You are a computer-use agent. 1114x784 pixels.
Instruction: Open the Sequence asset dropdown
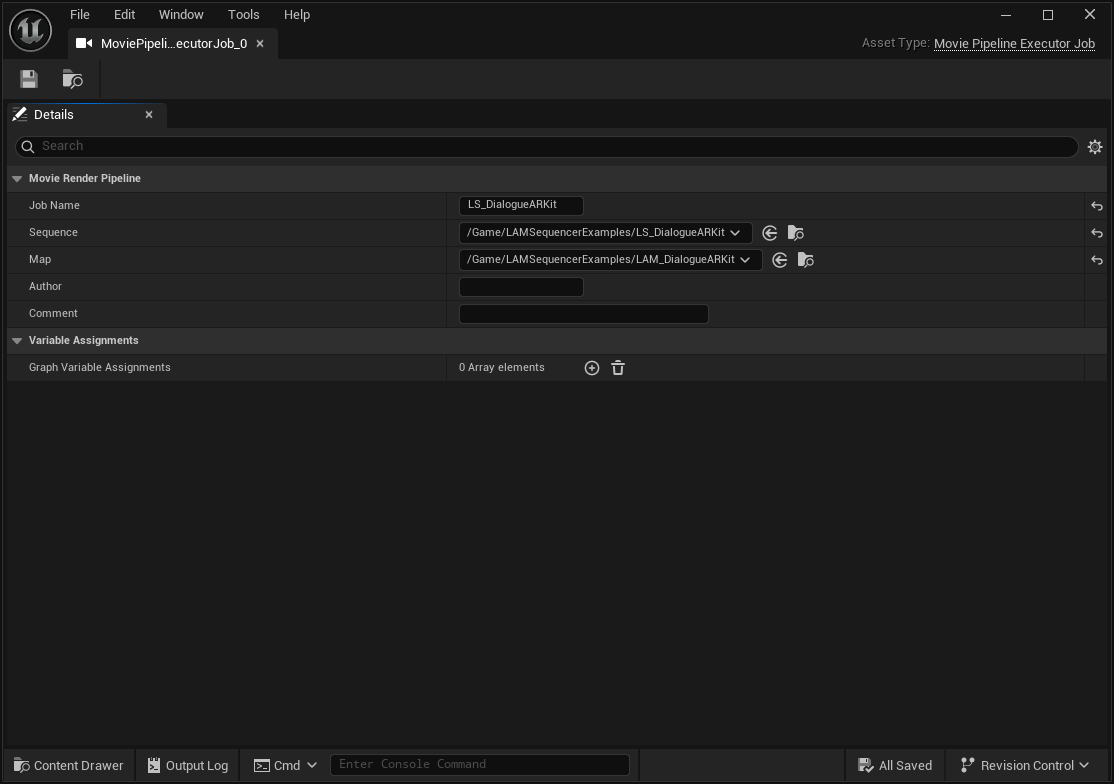click(x=605, y=233)
